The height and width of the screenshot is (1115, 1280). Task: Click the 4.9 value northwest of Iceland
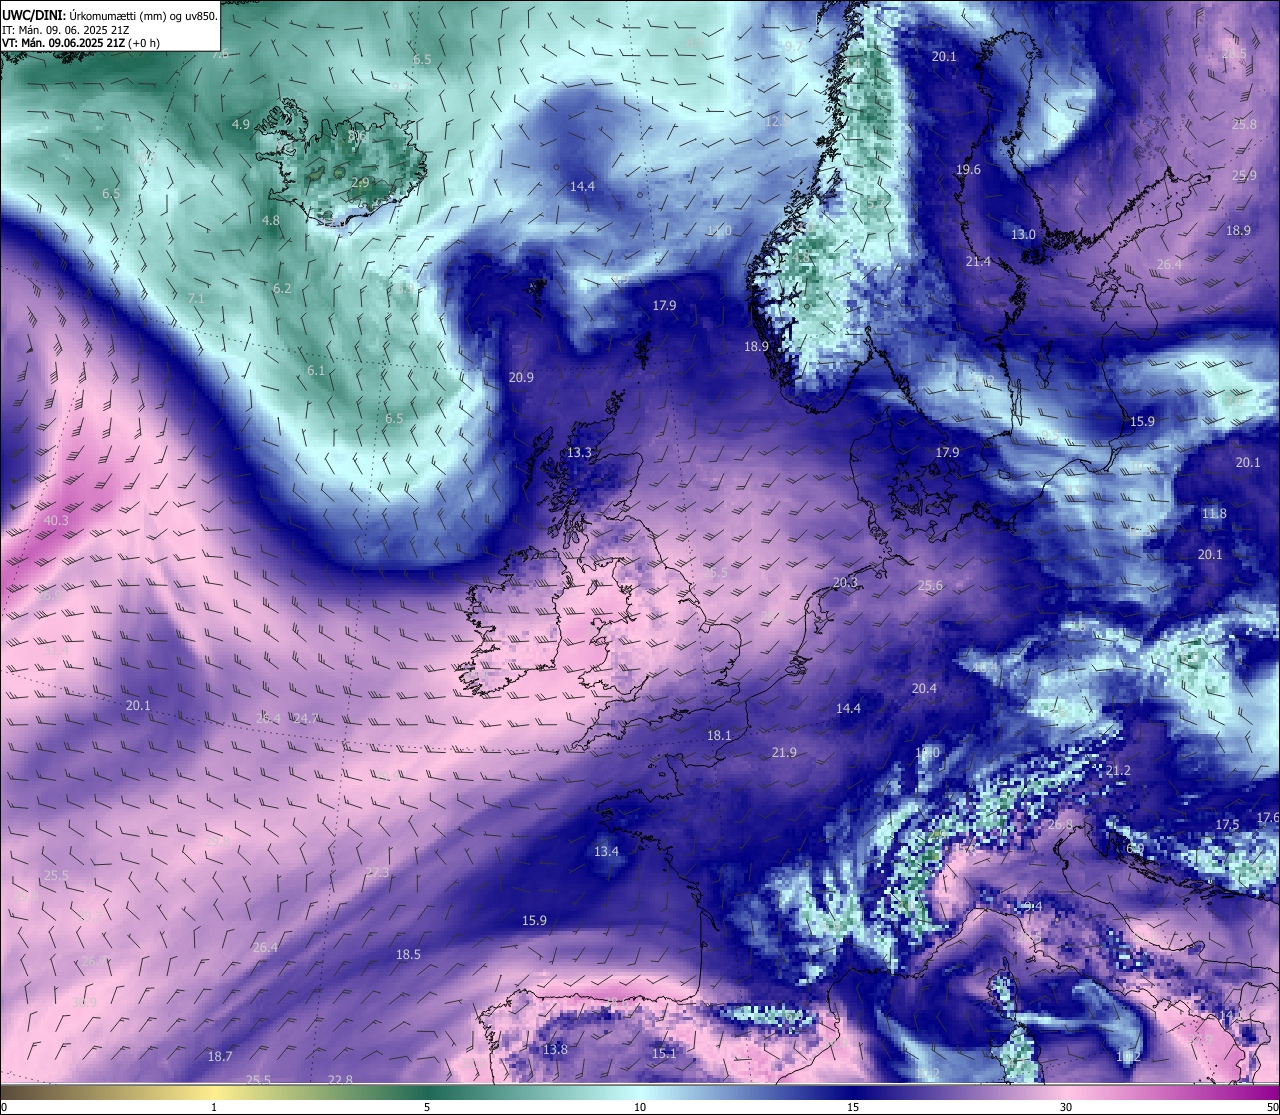click(241, 125)
